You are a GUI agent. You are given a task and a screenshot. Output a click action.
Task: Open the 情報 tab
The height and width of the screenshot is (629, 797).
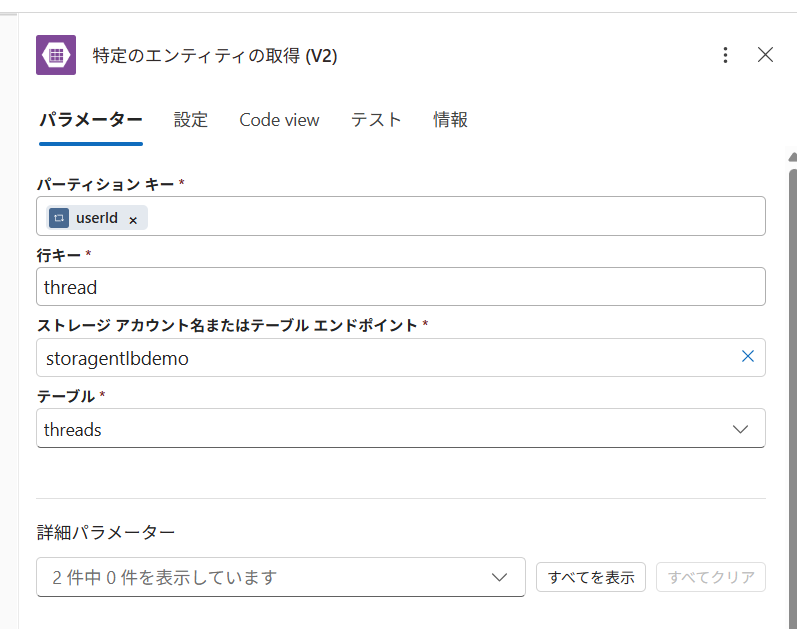(x=450, y=120)
